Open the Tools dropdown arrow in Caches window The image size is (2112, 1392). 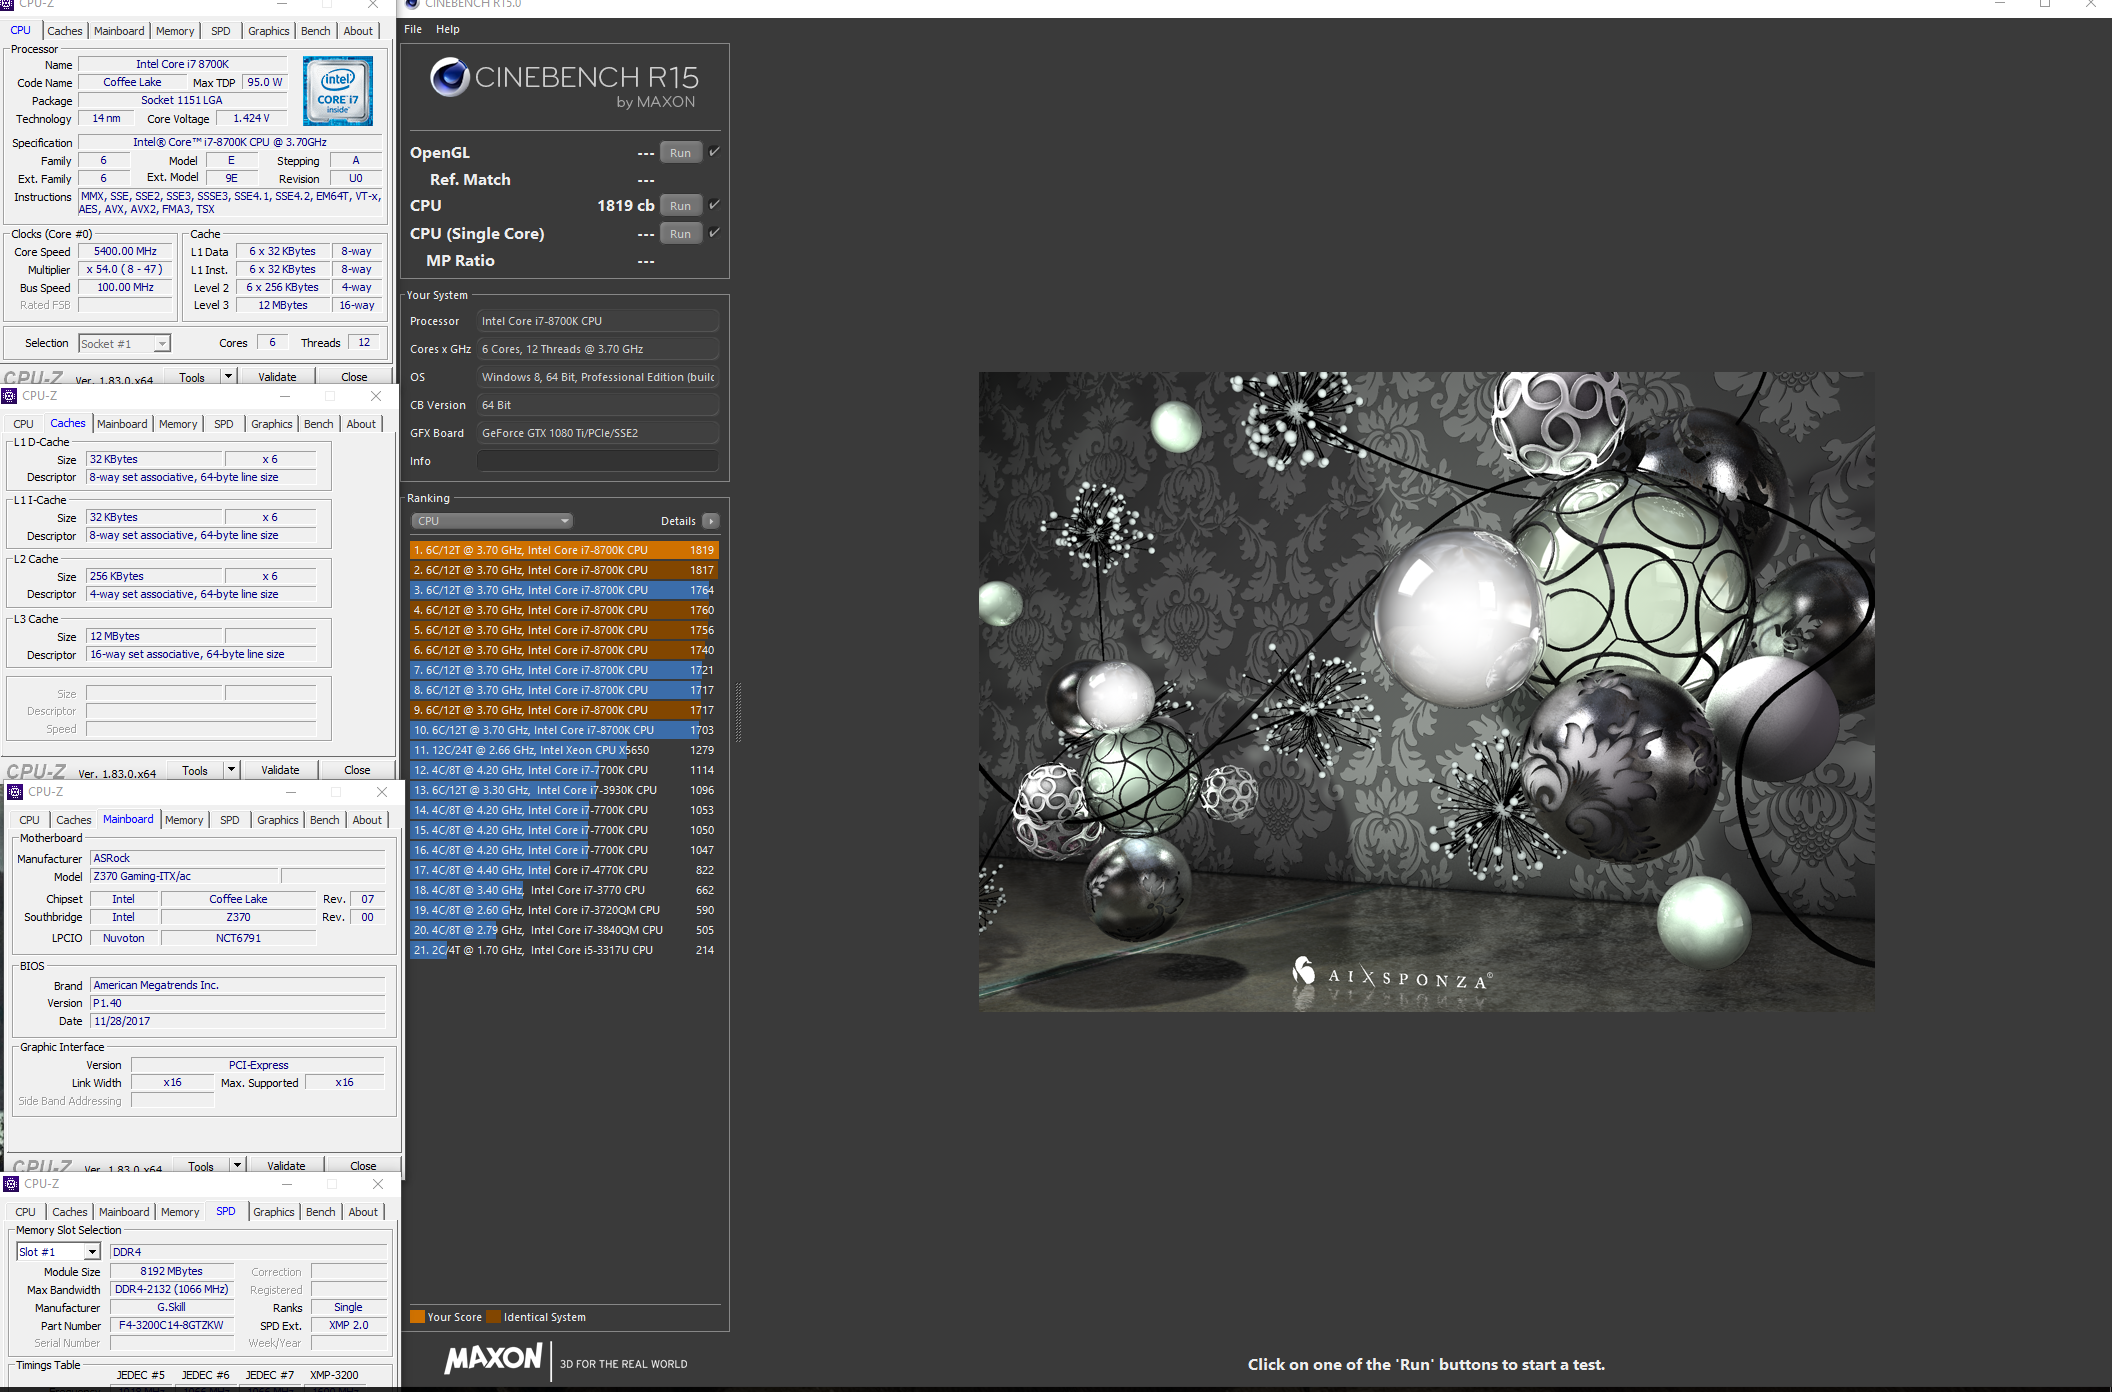(231, 770)
